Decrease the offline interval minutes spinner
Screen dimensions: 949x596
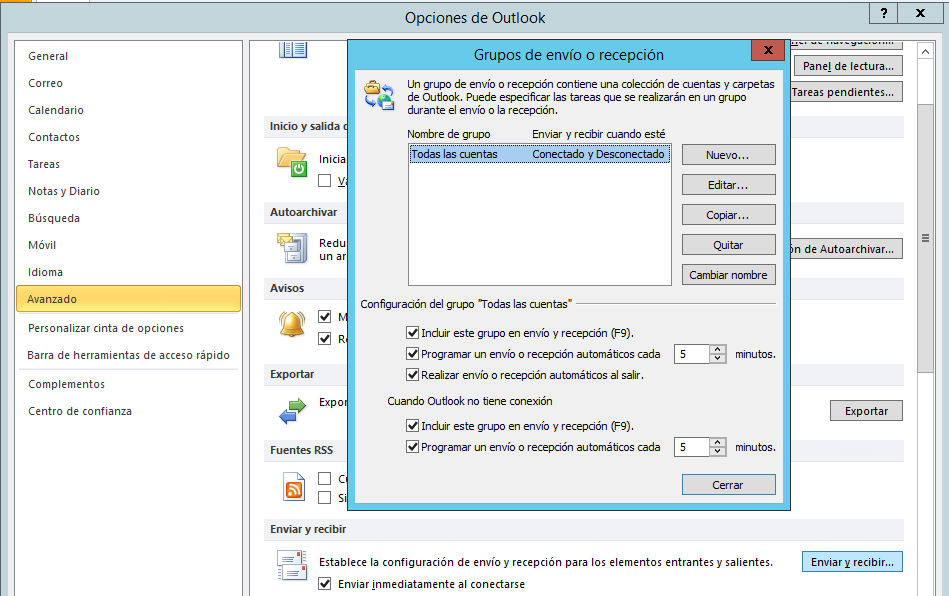[718, 451]
